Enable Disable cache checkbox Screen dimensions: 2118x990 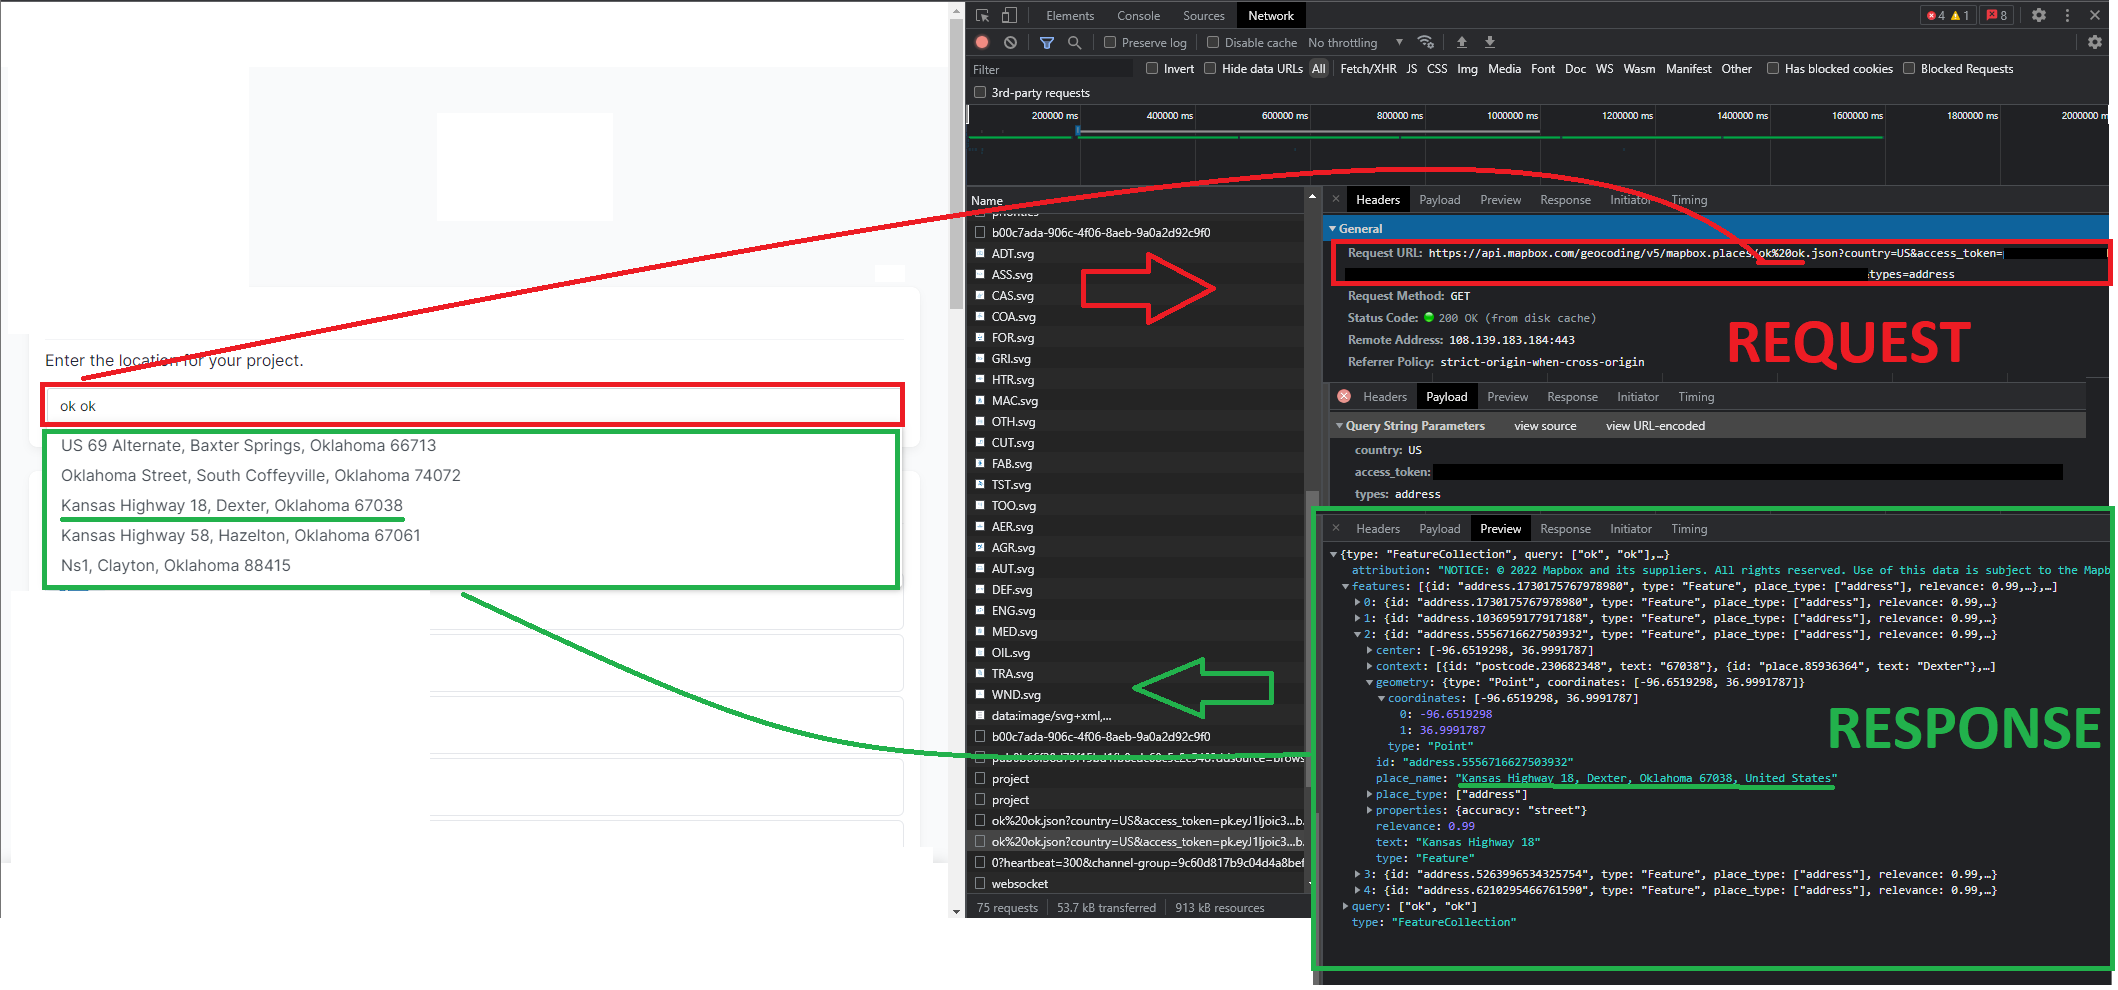point(1212,42)
